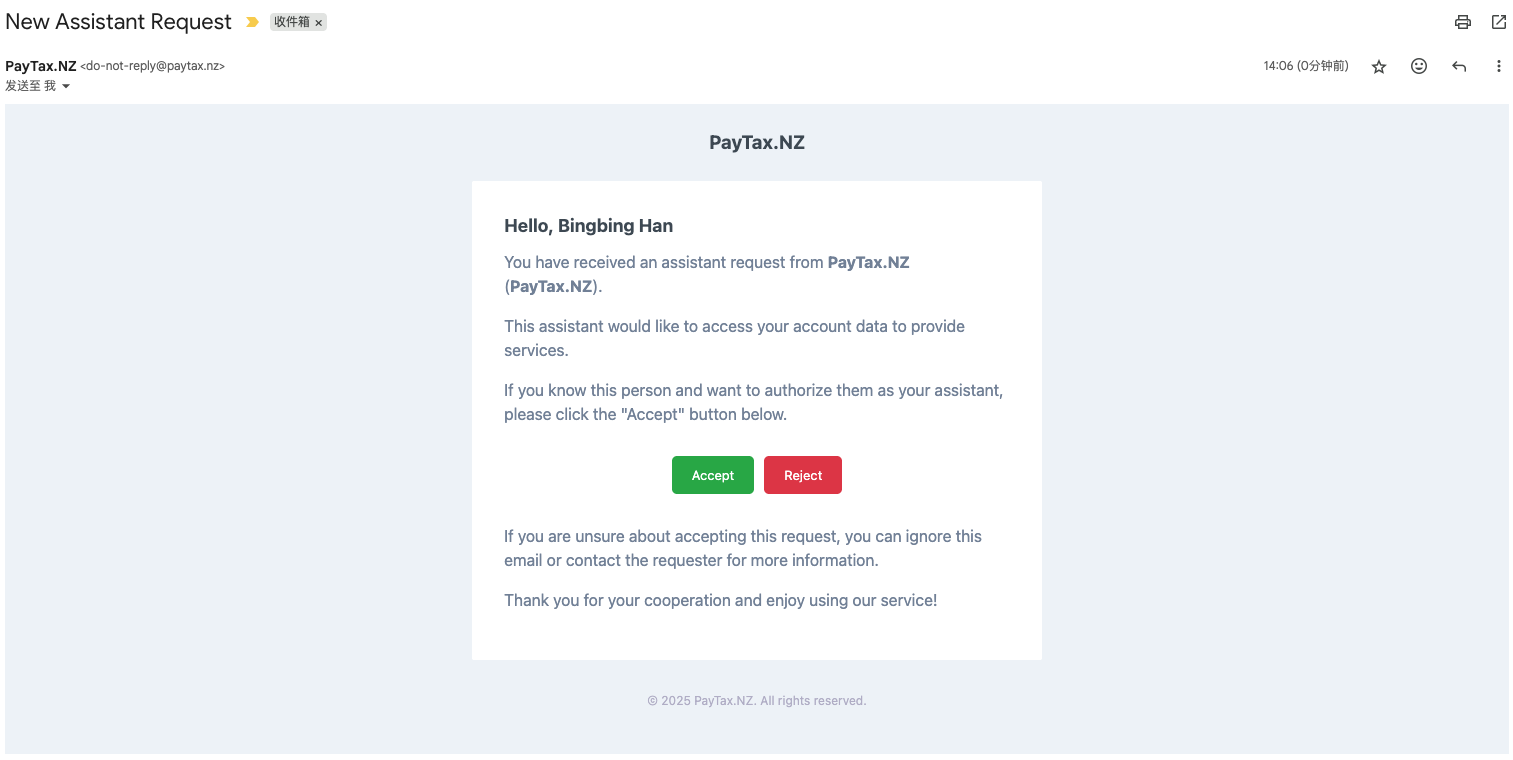This screenshot has width=1513, height=760.
Task: Select the New Assistant Request subject title
Action: [x=119, y=22]
